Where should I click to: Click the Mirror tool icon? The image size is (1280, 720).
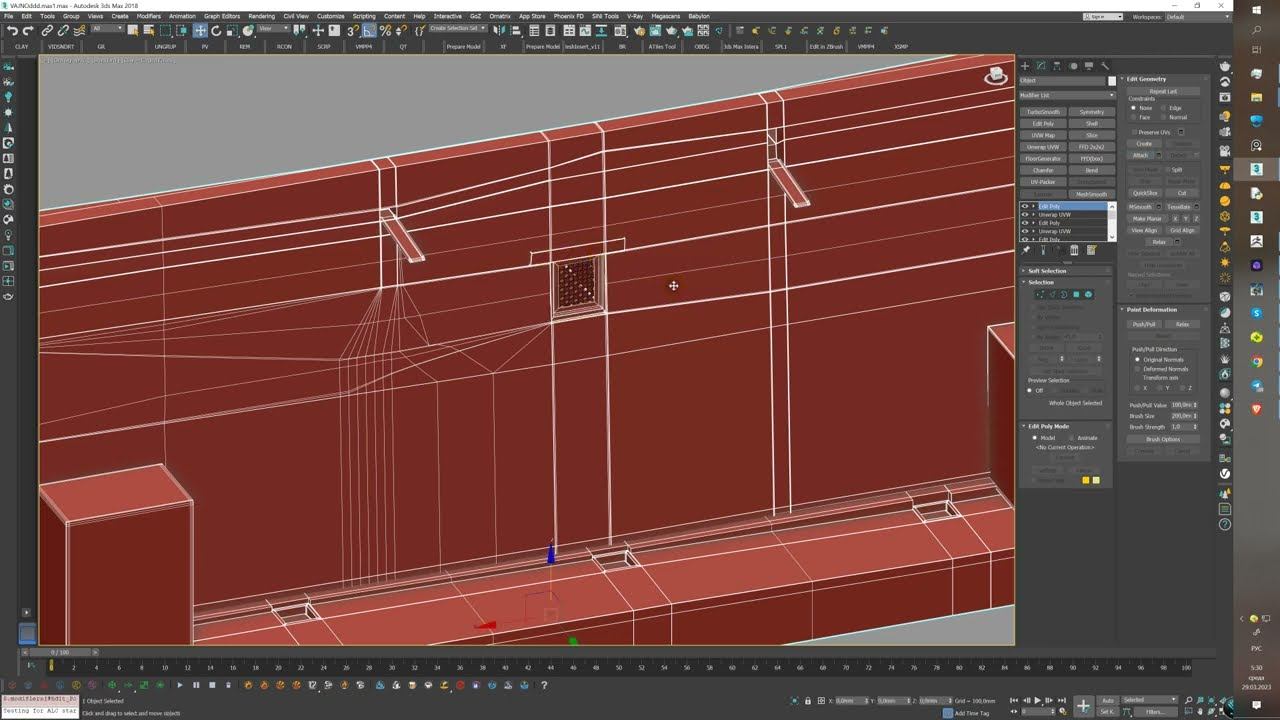pyautogui.click(x=497, y=31)
